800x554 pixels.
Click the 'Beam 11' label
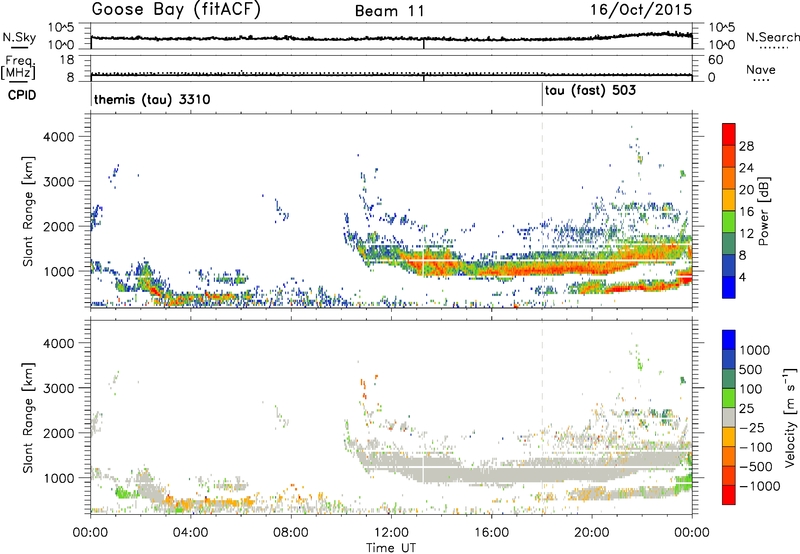coord(390,11)
